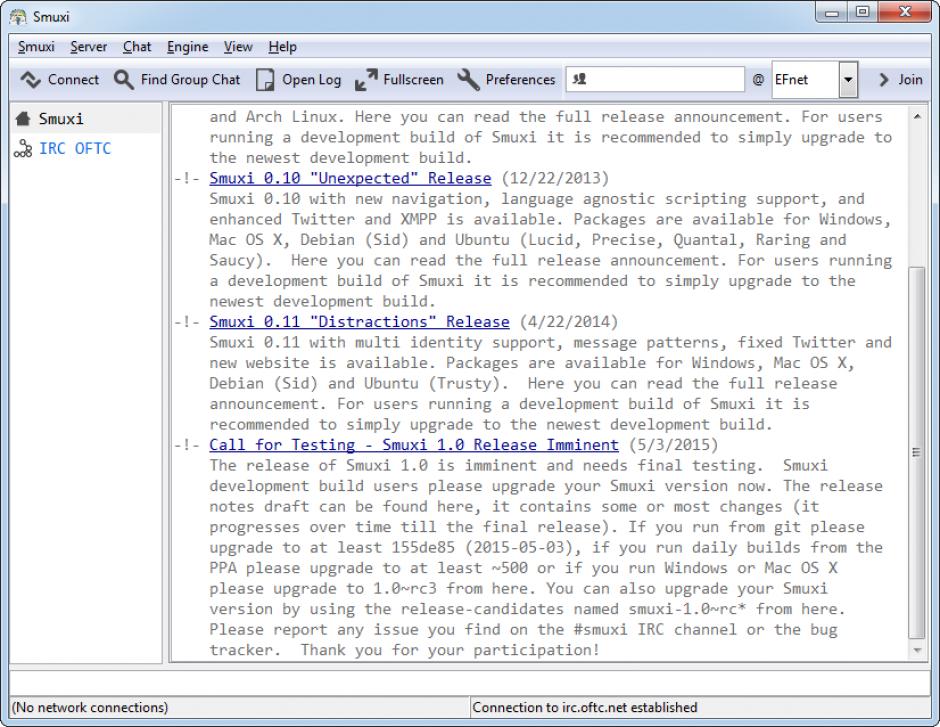Open the Smuxi menu

36,47
